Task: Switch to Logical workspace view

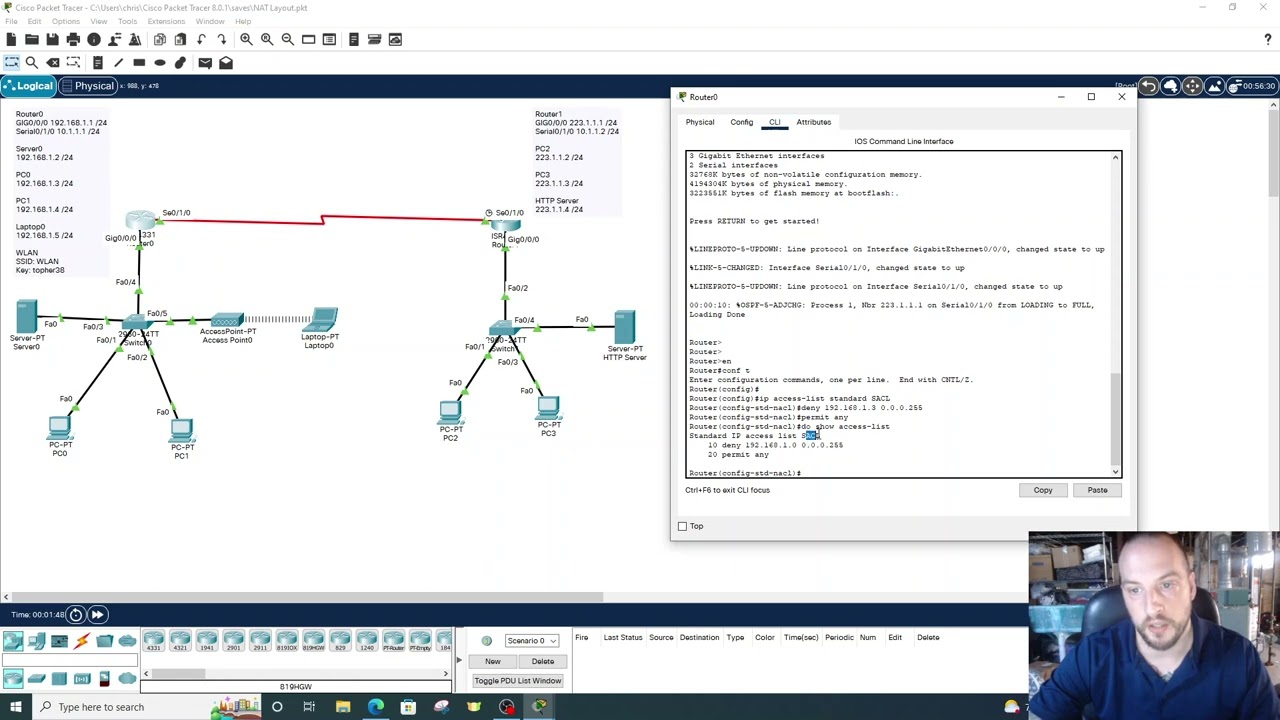Action: tap(28, 86)
